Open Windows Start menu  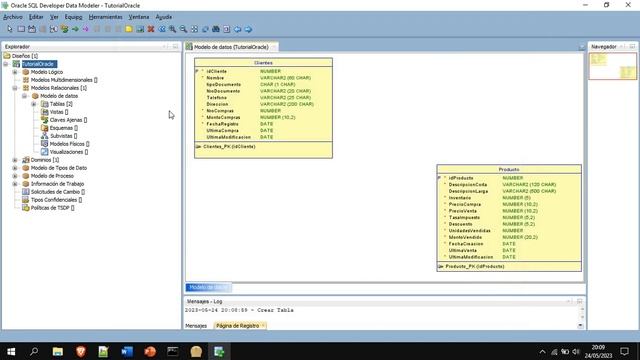pos(11,351)
